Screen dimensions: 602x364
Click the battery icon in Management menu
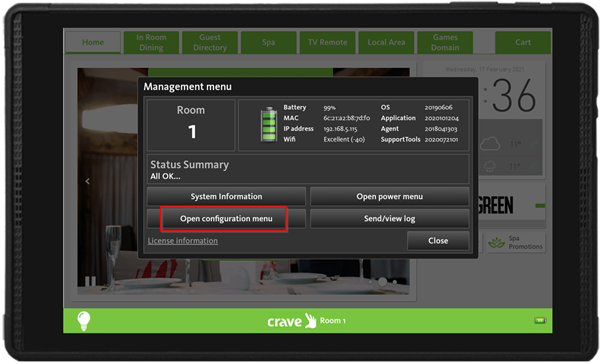[x=269, y=124]
